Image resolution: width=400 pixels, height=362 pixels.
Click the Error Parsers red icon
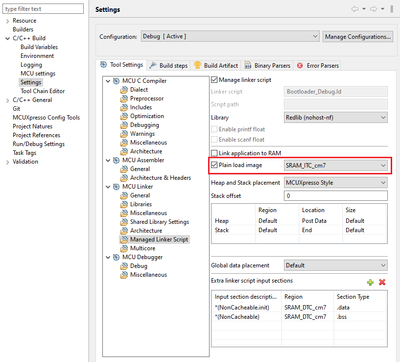300,66
